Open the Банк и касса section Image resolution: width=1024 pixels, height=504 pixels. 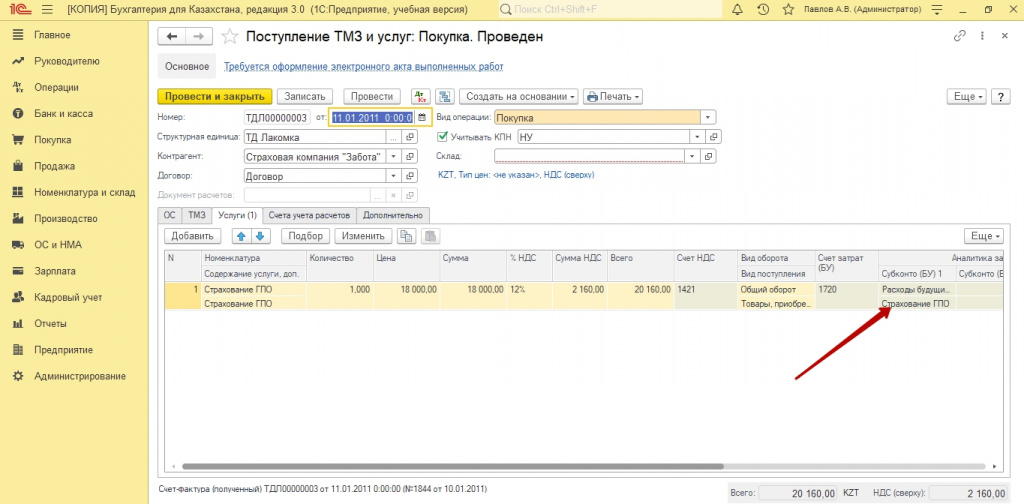point(63,114)
